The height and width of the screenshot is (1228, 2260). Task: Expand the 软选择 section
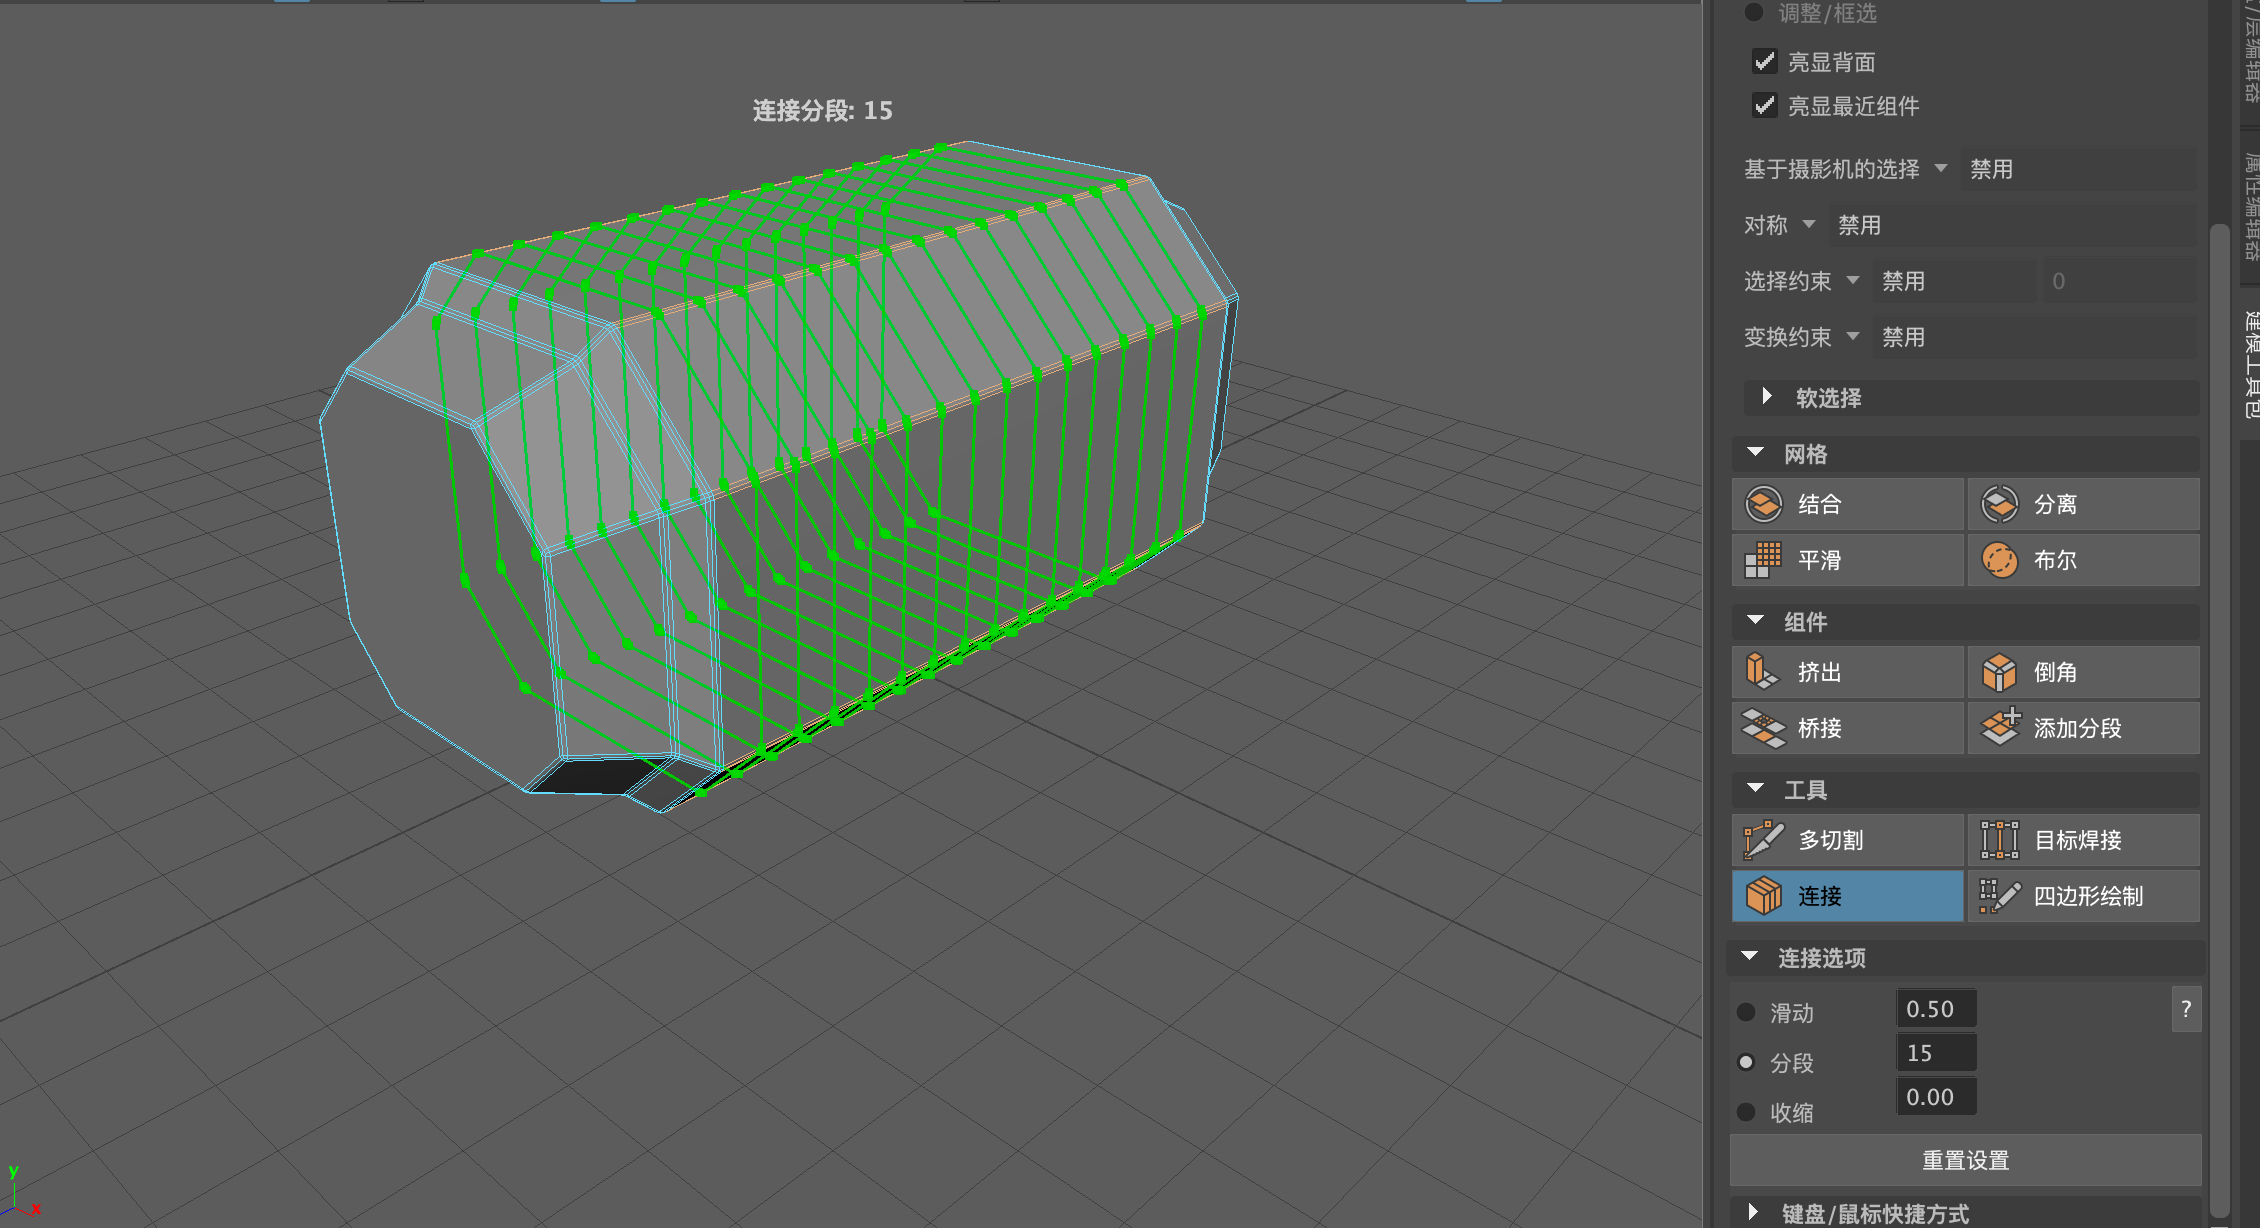pyautogui.click(x=1767, y=397)
